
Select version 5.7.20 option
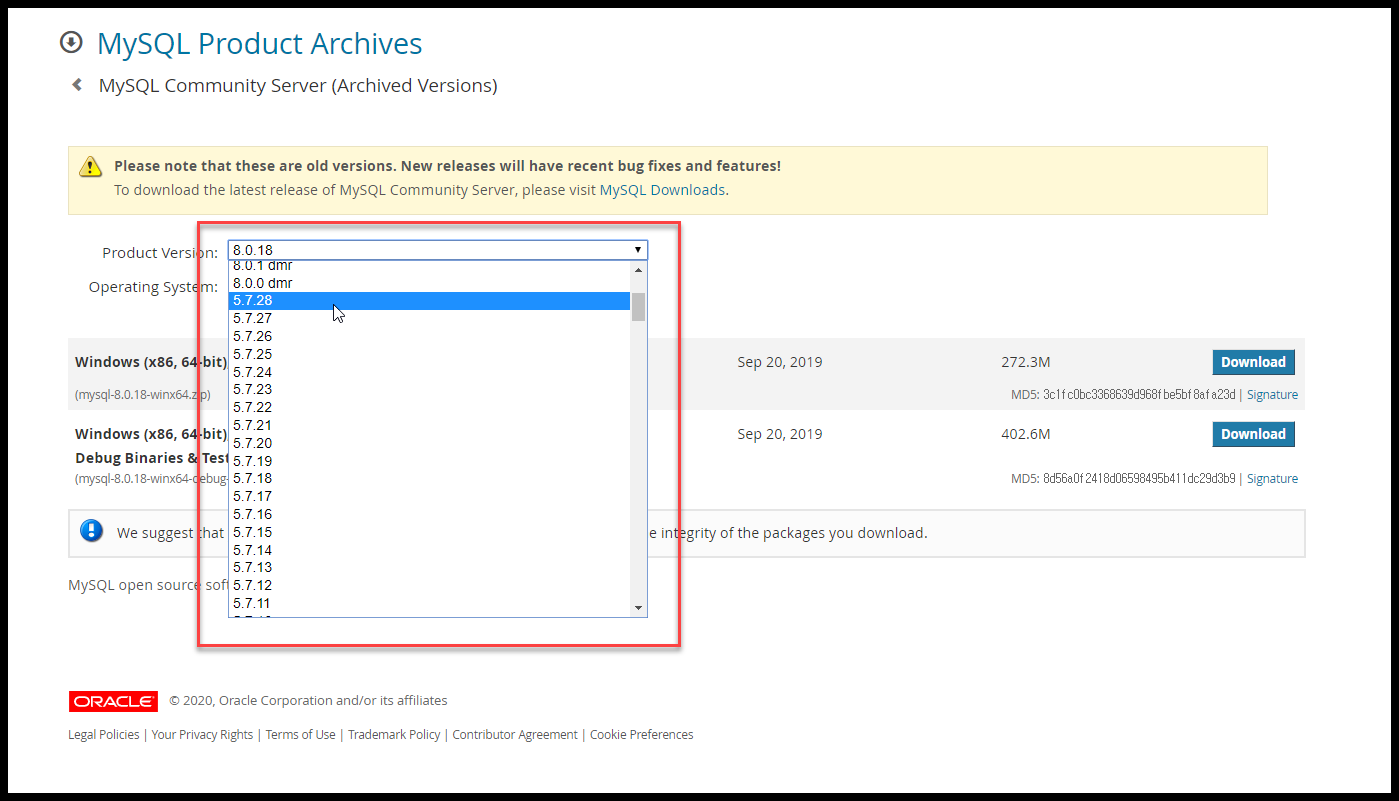pos(429,443)
